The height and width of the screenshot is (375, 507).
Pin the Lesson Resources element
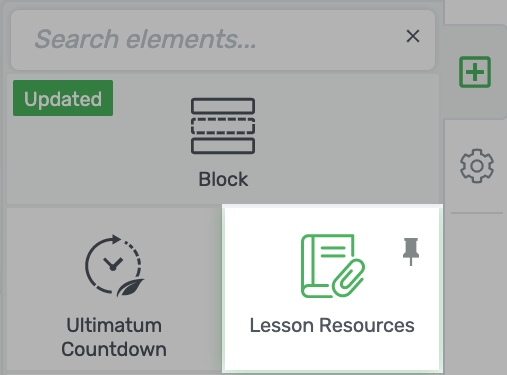point(411,252)
